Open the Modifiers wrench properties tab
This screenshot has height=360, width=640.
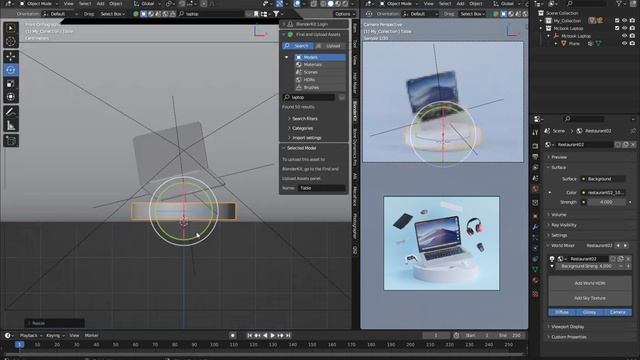(x=535, y=227)
